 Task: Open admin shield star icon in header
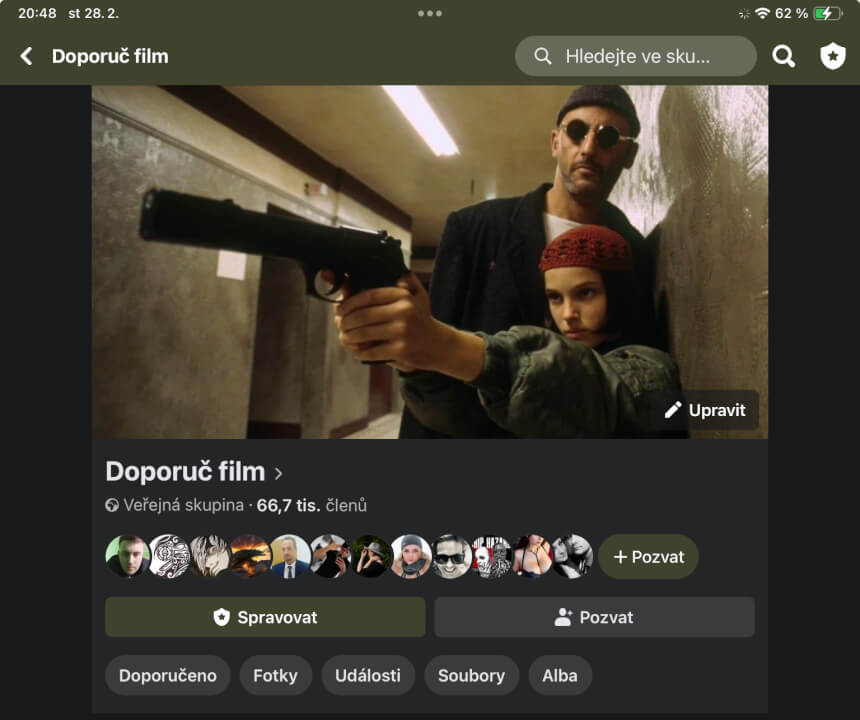(832, 56)
